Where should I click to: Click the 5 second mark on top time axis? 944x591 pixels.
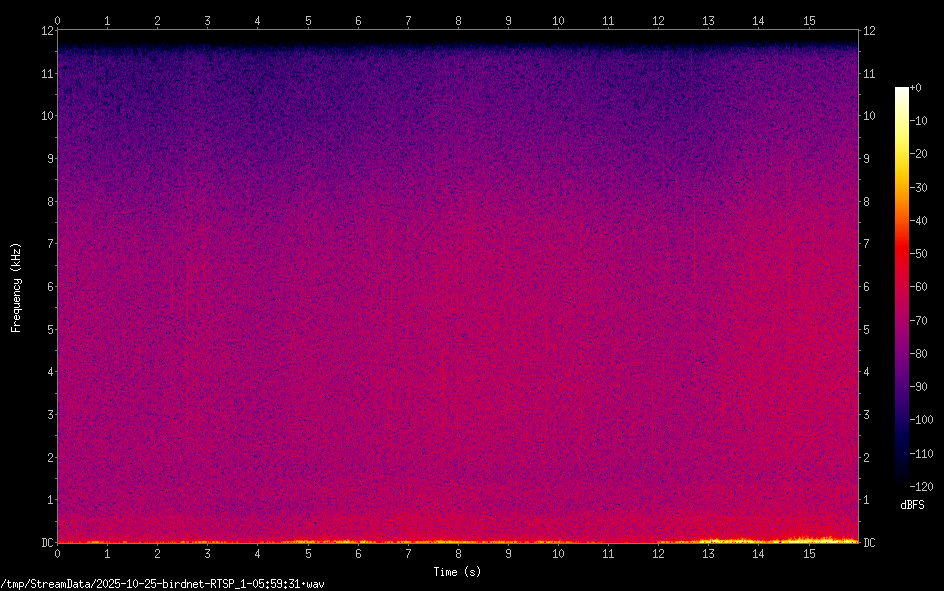[x=308, y=20]
